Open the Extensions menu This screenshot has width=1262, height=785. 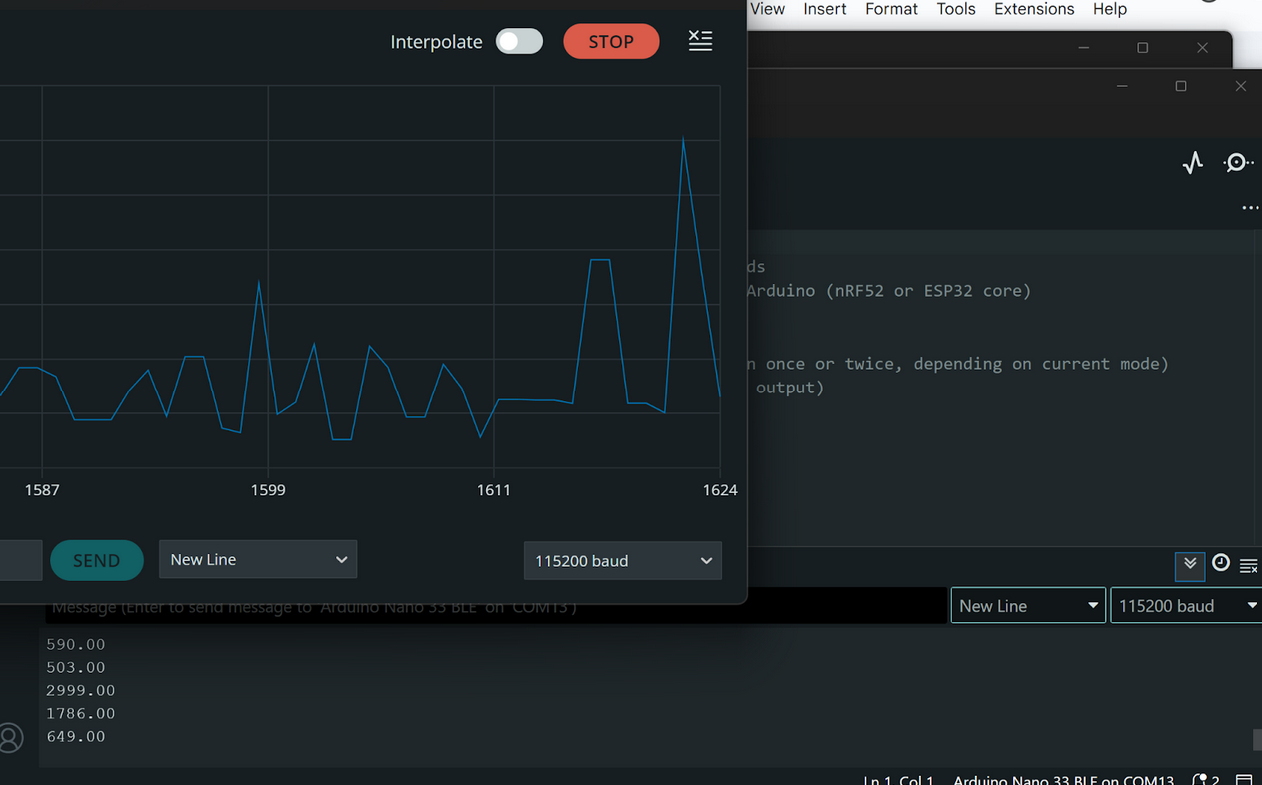coord(1034,9)
